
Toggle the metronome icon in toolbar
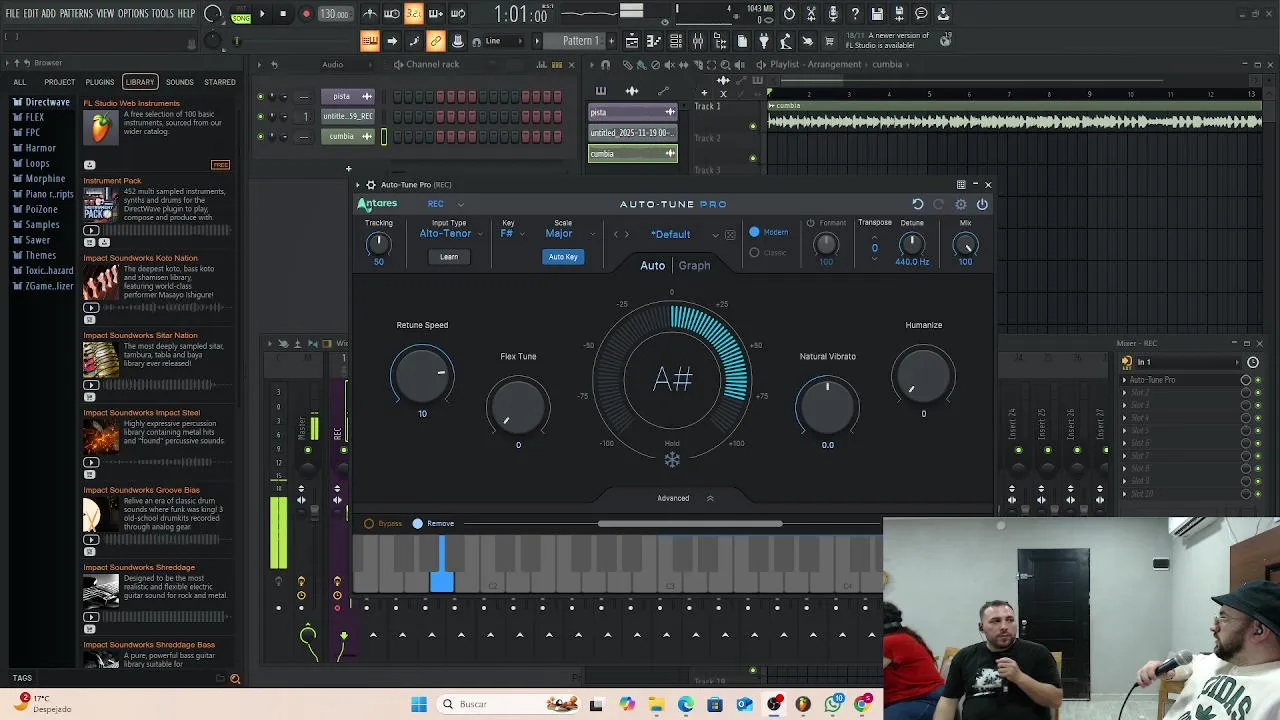tap(370, 14)
